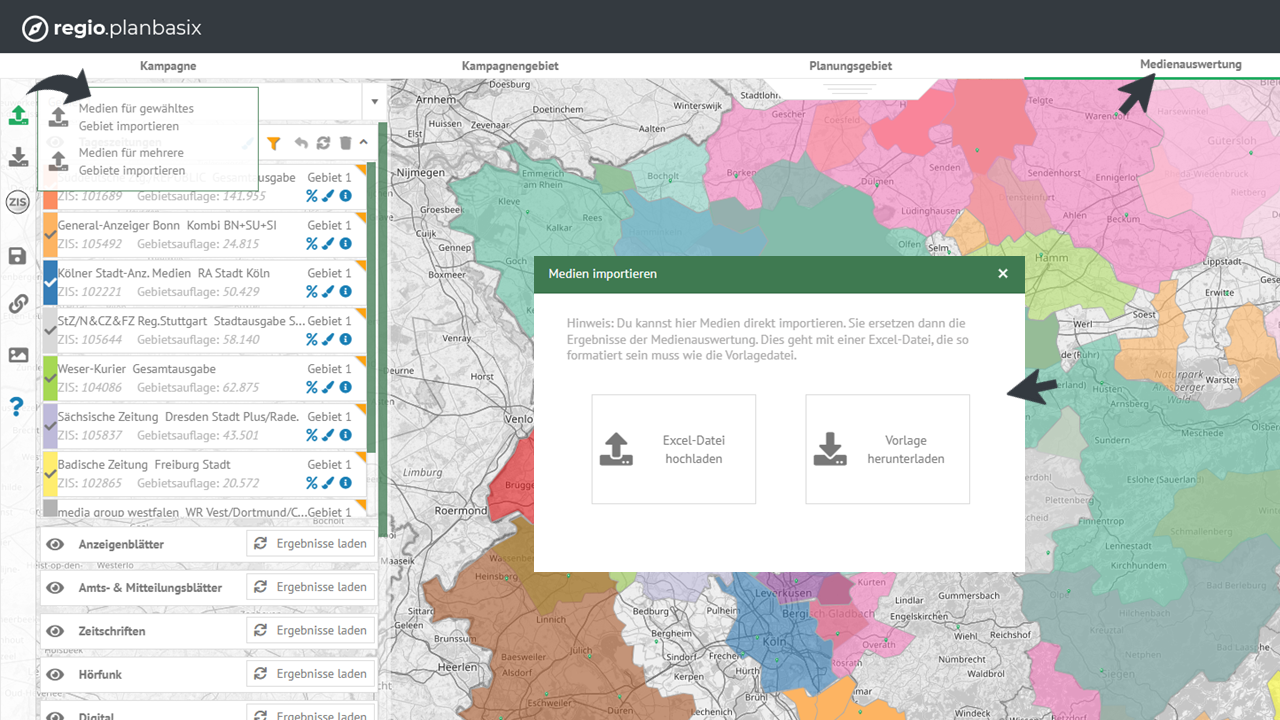Click the ZIS circle icon in sidebar
The width and height of the screenshot is (1280, 720).
[18, 203]
